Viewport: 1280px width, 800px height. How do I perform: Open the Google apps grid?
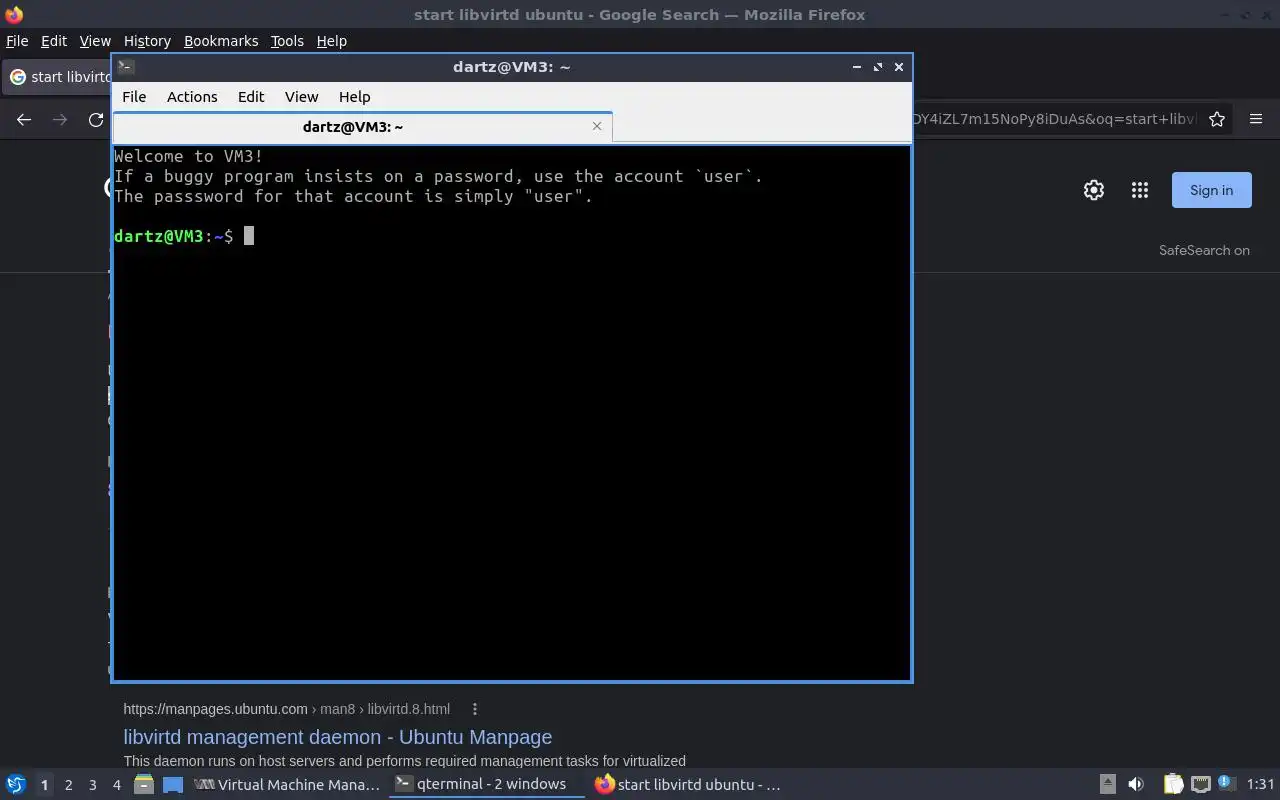click(1140, 190)
